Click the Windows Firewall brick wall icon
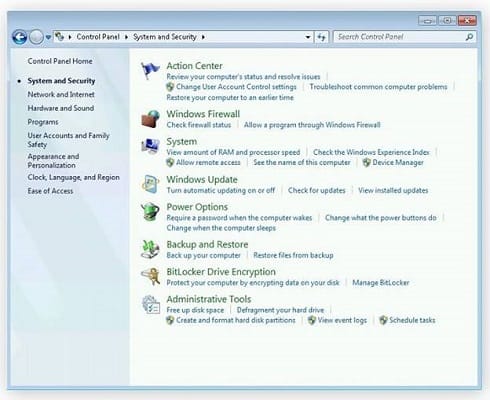Screen dimensions: 490x400 tap(150, 119)
